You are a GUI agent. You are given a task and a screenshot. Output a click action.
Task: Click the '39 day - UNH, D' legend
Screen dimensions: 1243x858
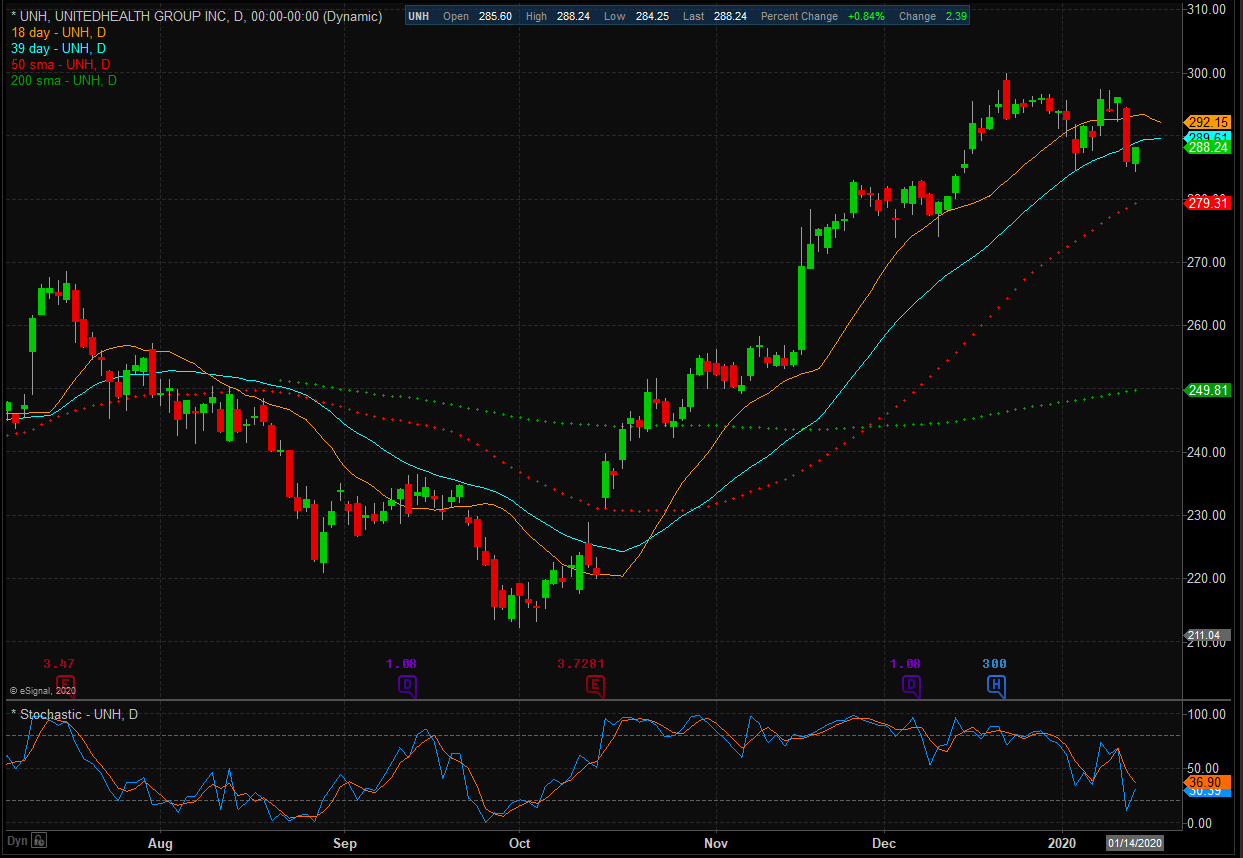[x=58, y=49]
